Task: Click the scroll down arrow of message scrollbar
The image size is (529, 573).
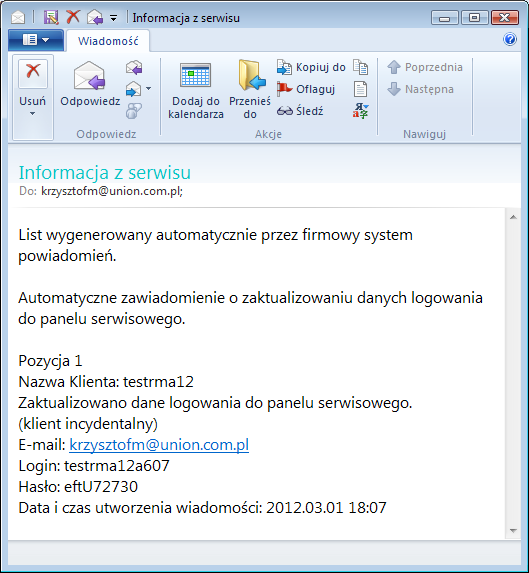Action: [x=513, y=531]
